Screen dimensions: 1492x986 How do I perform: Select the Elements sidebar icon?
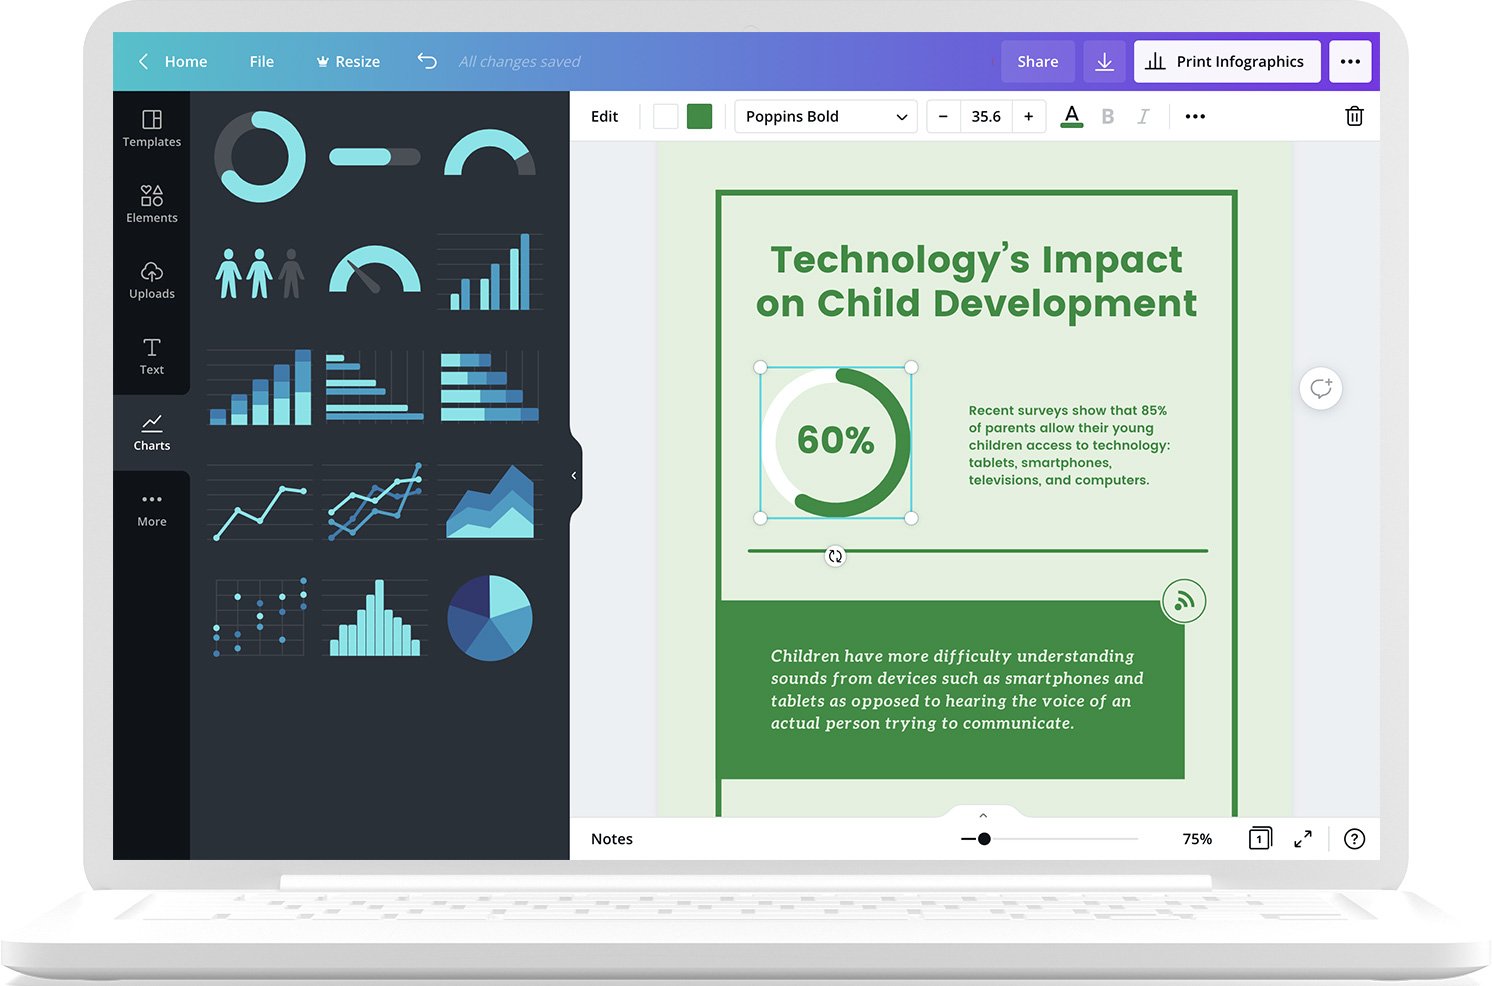pos(151,204)
